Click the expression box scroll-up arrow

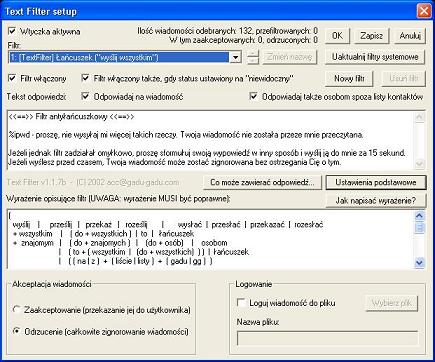pyautogui.click(x=419, y=216)
